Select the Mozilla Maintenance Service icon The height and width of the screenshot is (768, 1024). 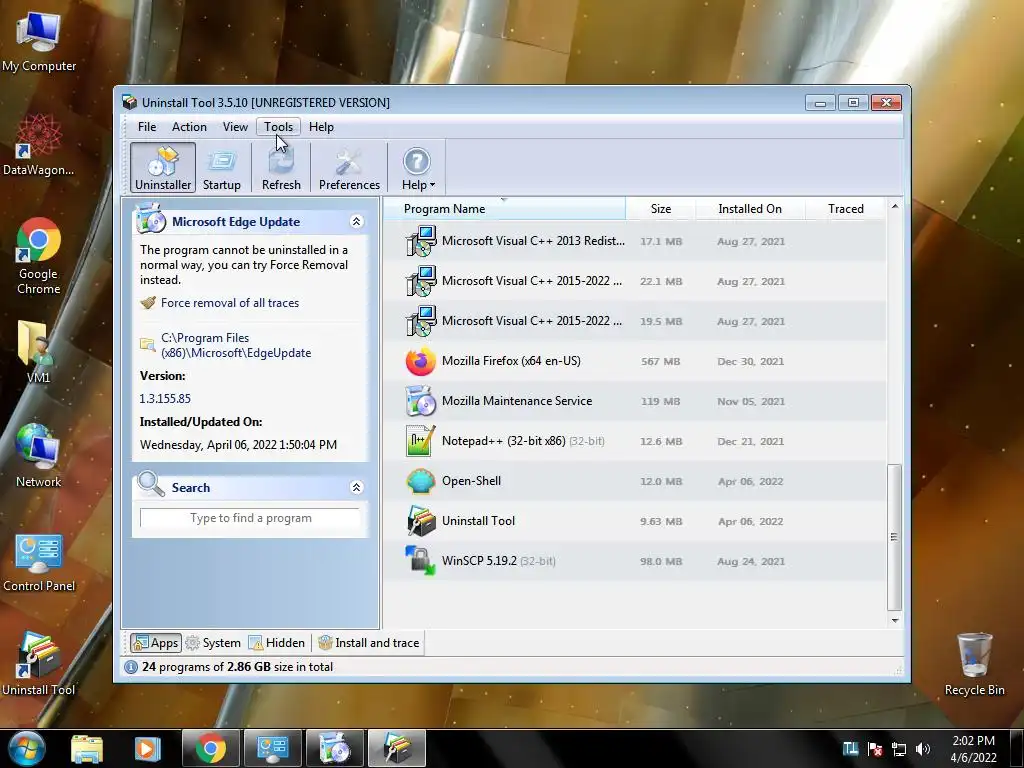(x=421, y=401)
